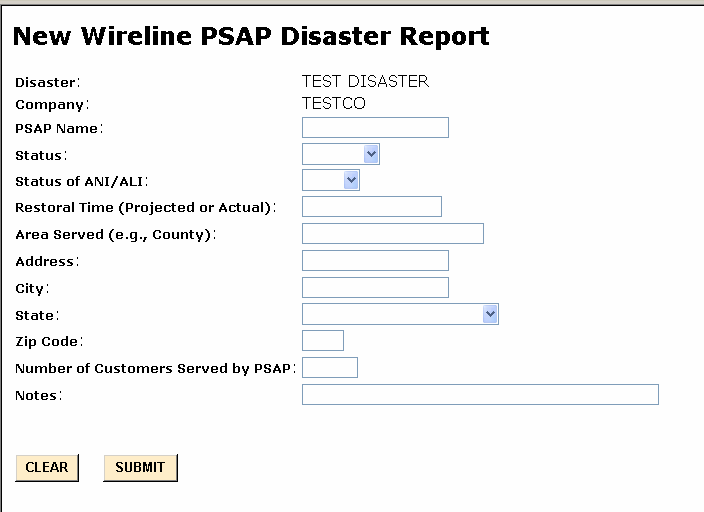Screen dimensions: 704x512
Task: Click the New Wireline PSAP Disaster Report heading
Action: 251,37
